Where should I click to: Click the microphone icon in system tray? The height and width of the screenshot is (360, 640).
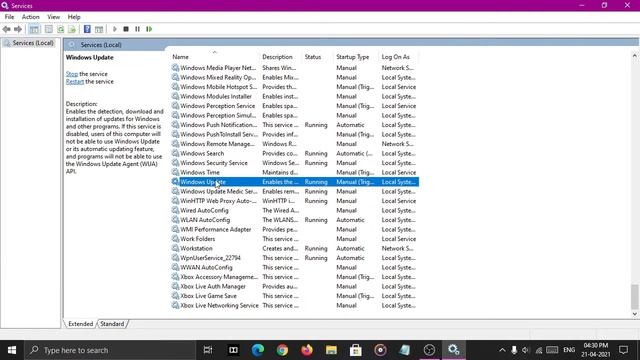(514, 350)
